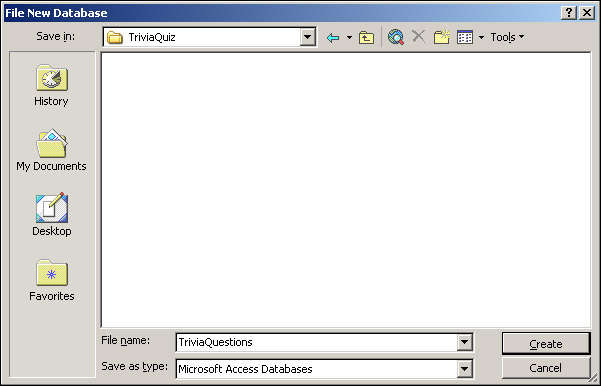Click the Up One Level folder icon
This screenshot has height=386, width=601.
(366, 38)
